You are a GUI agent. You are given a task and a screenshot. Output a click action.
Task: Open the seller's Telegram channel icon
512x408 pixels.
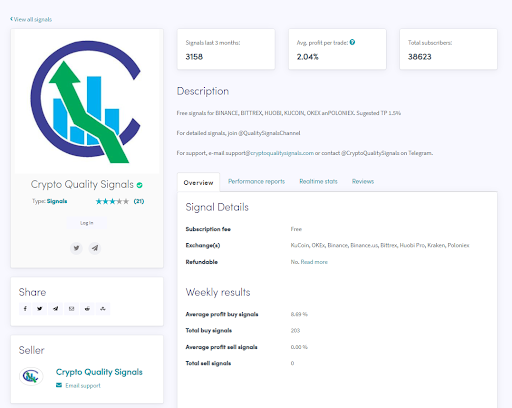[95, 248]
